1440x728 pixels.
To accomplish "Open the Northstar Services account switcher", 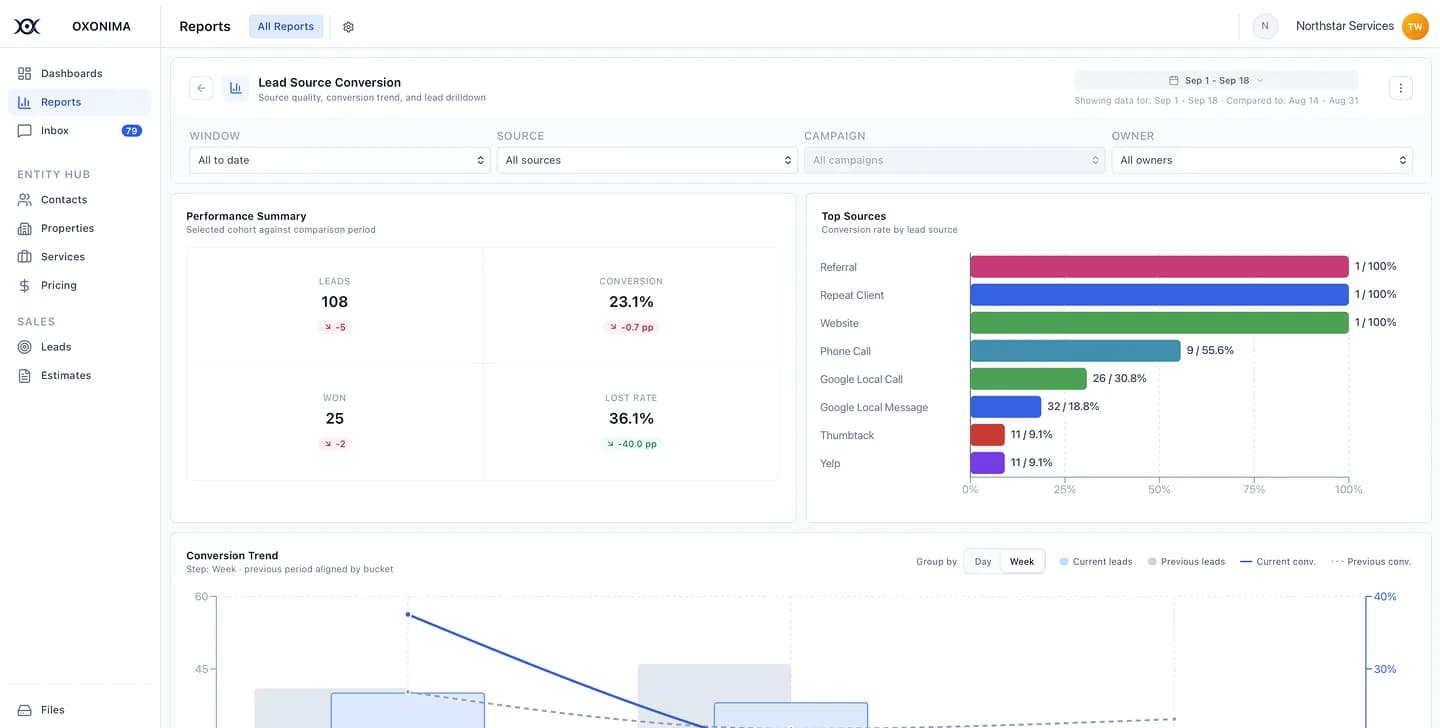I will coord(1345,26).
